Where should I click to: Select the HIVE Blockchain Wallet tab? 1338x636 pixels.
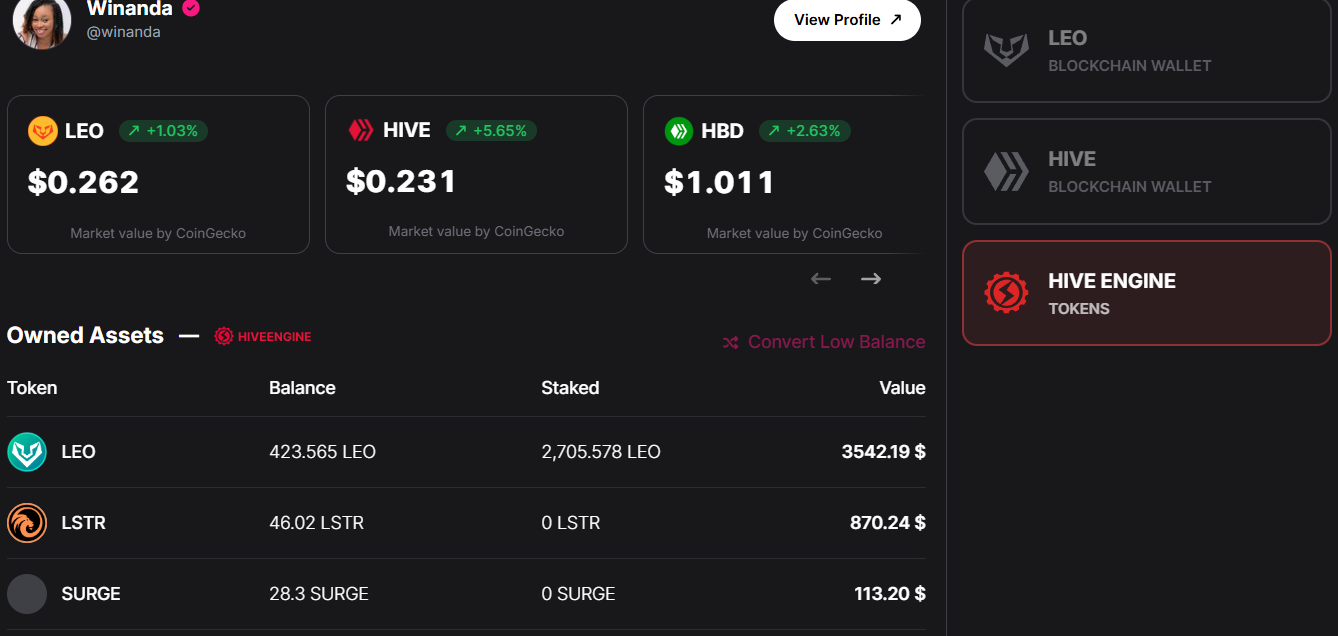click(x=1147, y=172)
